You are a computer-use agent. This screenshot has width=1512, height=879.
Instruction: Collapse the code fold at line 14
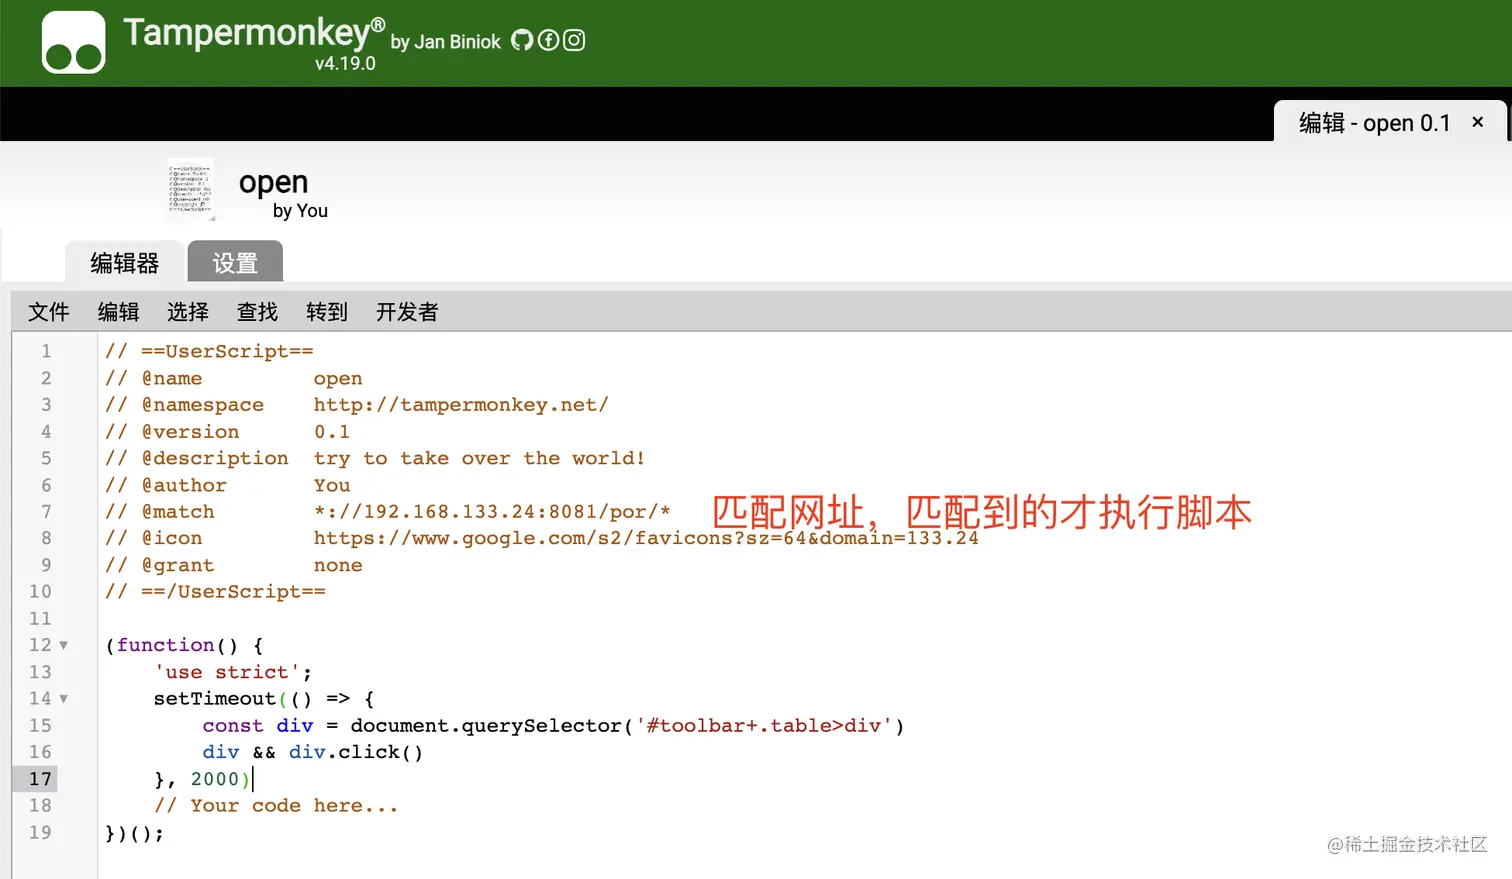[64, 699]
